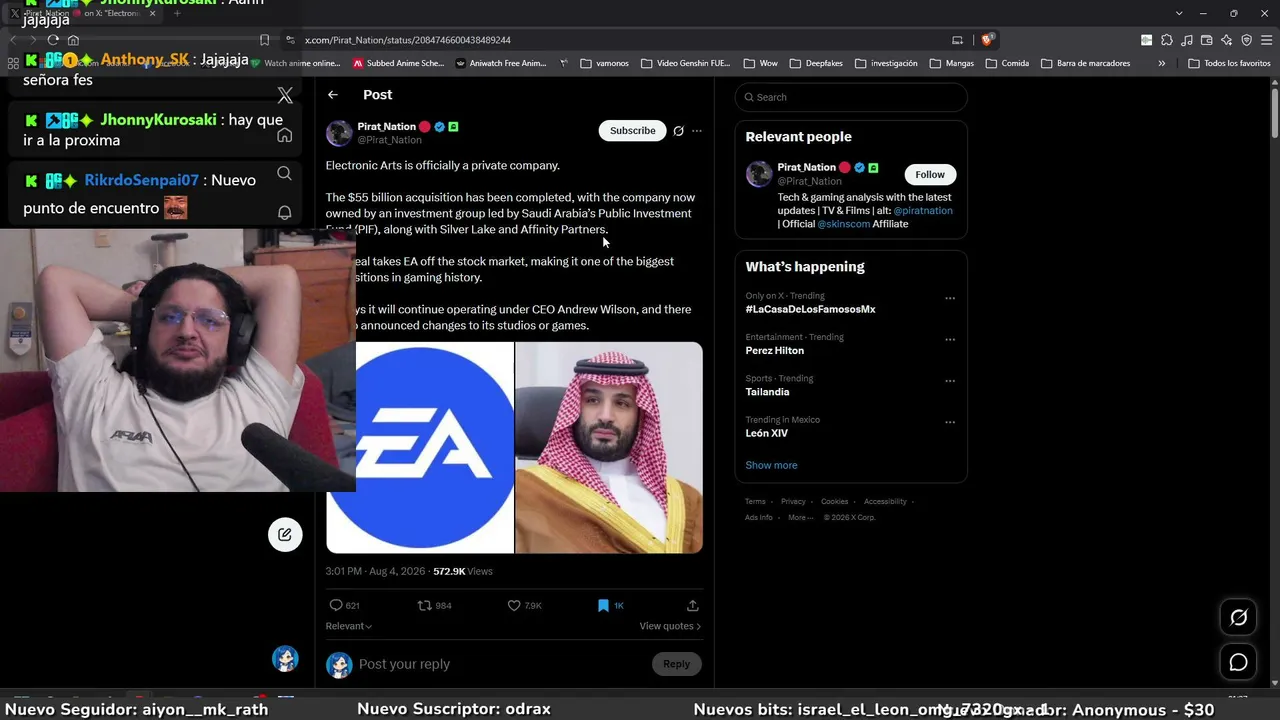The image size is (1280, 720).
Task: Open the @skinscom affiliate link
Action: 843,224
